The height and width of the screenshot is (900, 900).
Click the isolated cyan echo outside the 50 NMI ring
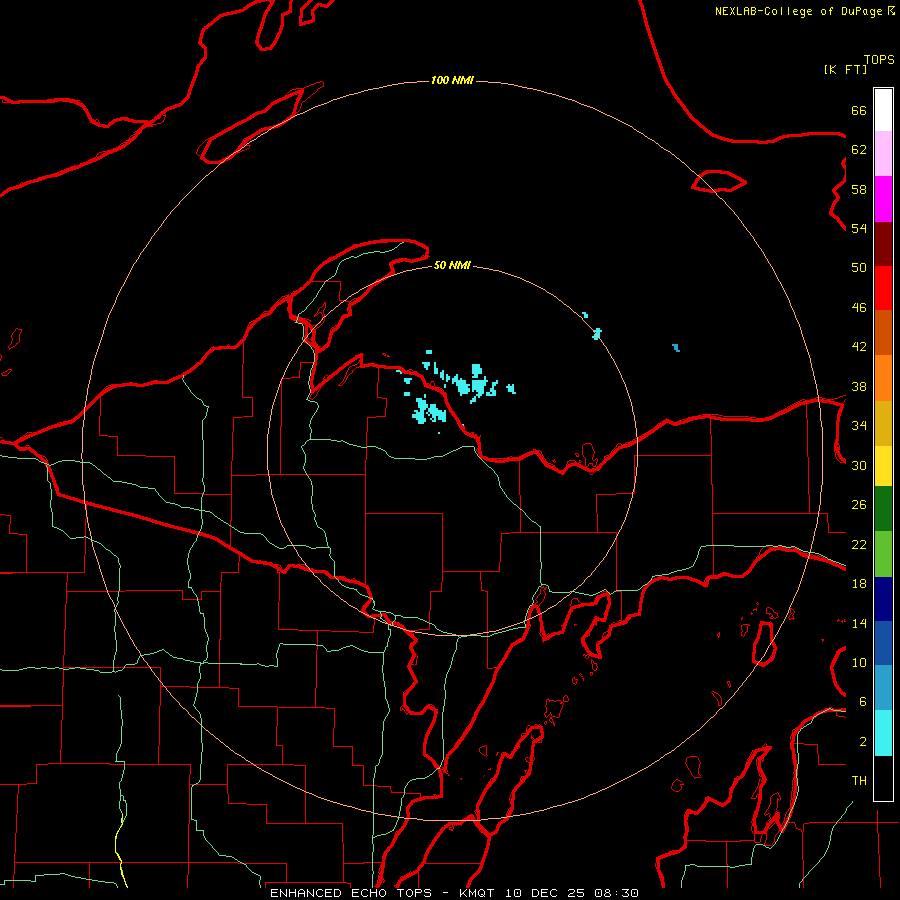click(x=676, y=347)
